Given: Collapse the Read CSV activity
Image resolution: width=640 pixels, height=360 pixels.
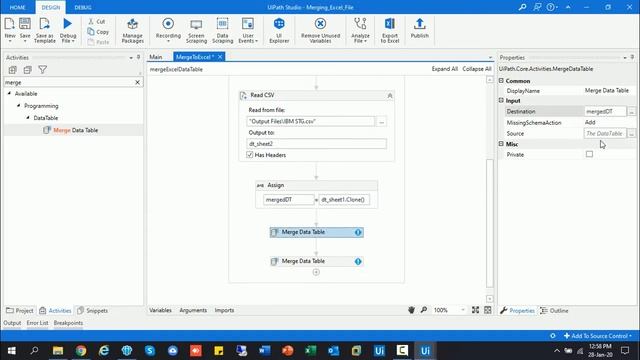Looking at the screenshot, I should 390,96.
